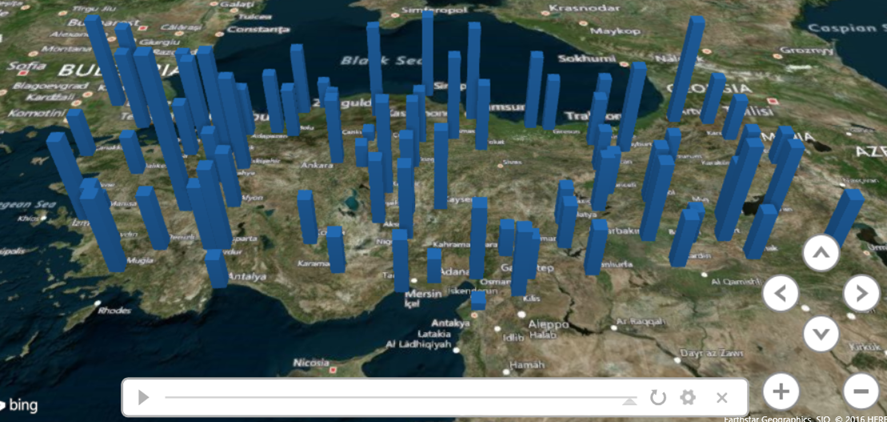The height and width of the screenshot is (422, 887).
Task: Select the small column near Iskenderun
Action: [x=479, y=300]
